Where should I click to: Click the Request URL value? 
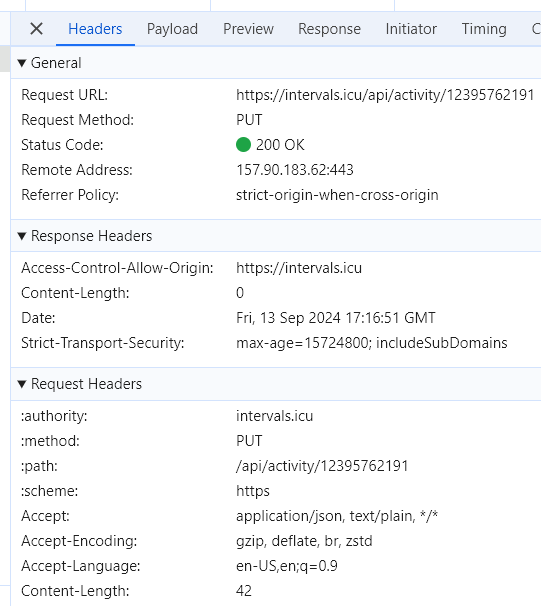pyautogui.click(x=385, y=95)
